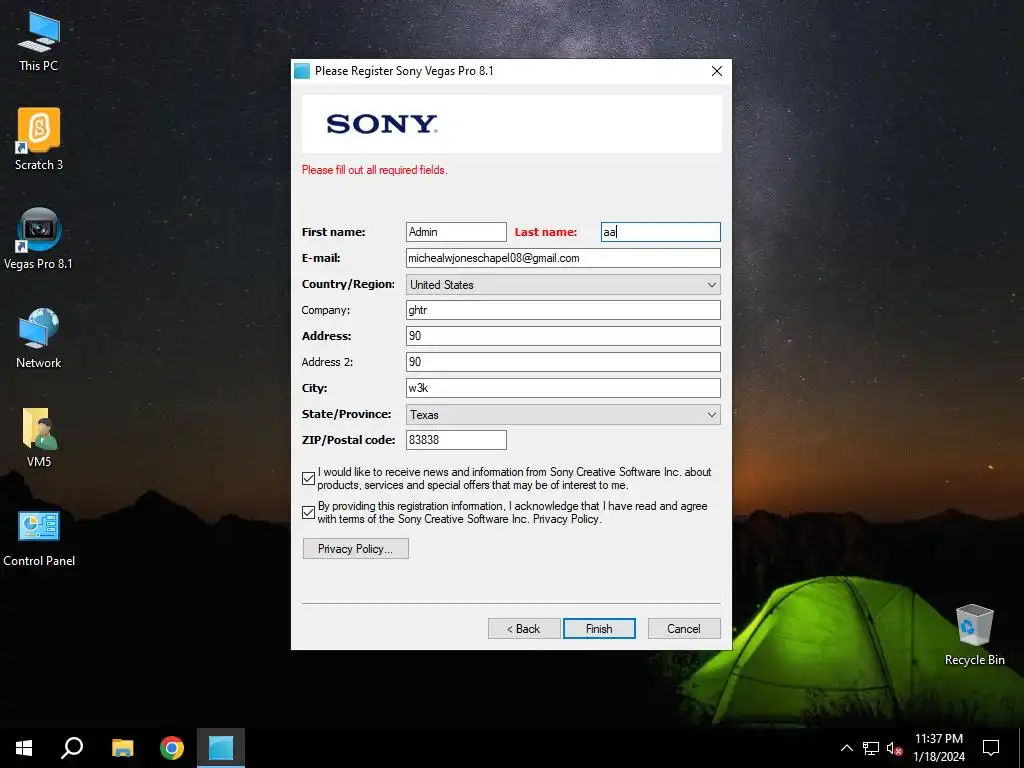Open the Action Center notifications icon

pyautogui.click(x=991, y=748)
